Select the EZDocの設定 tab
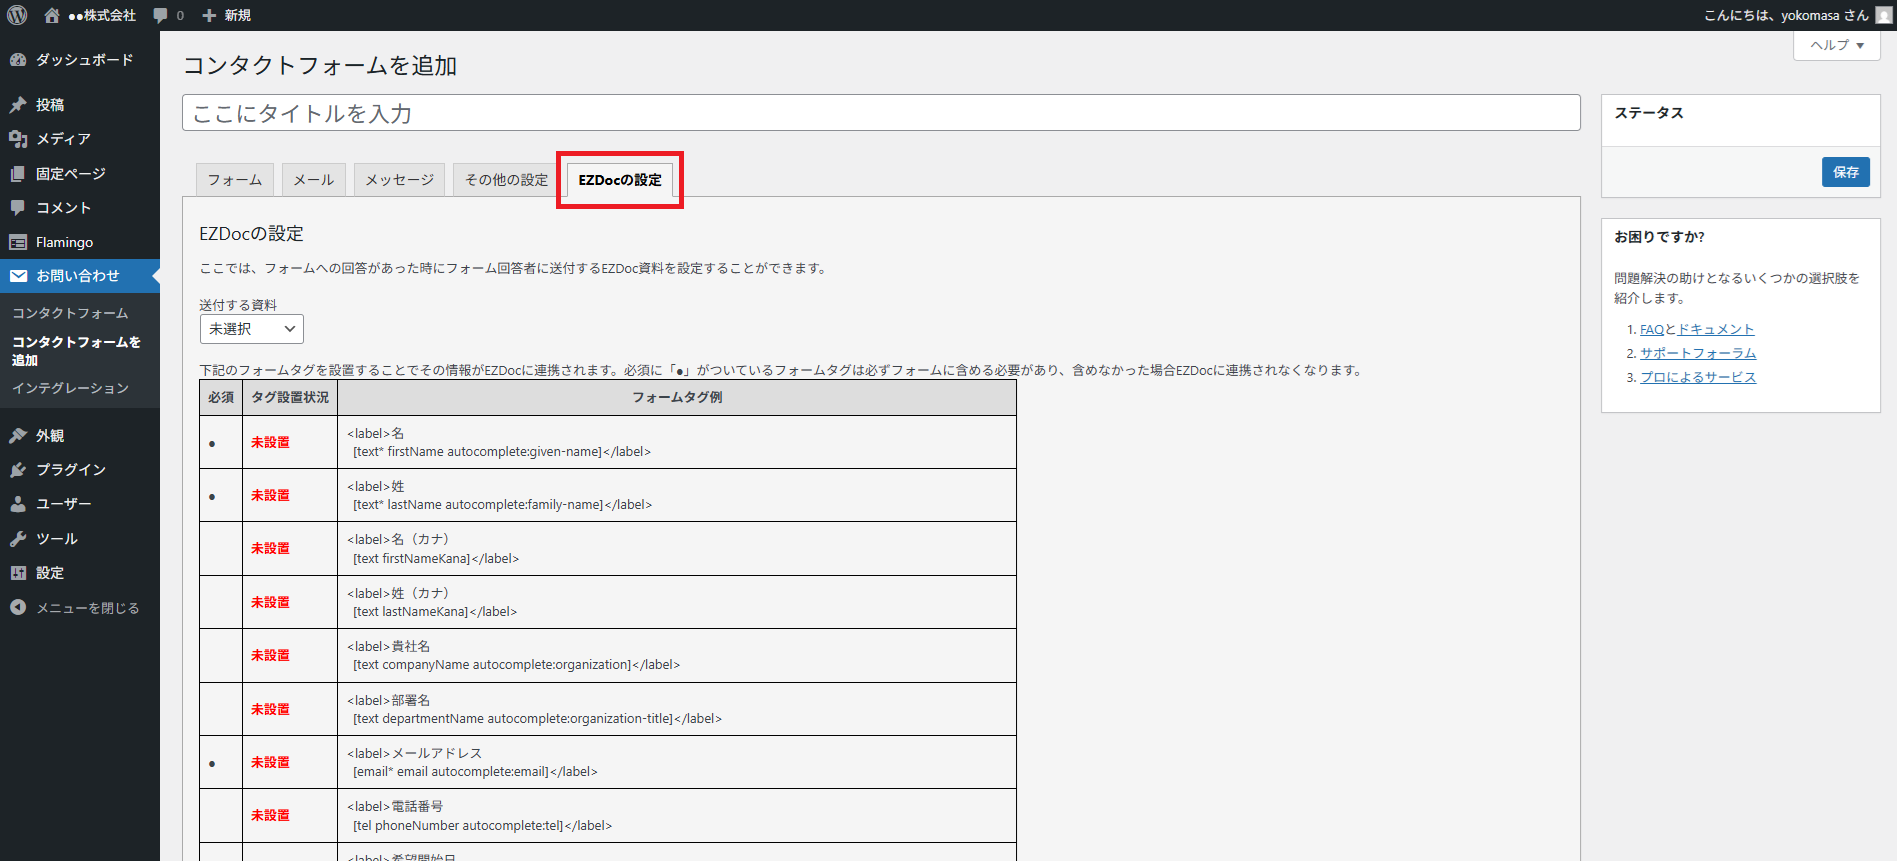 pos(620,180)
